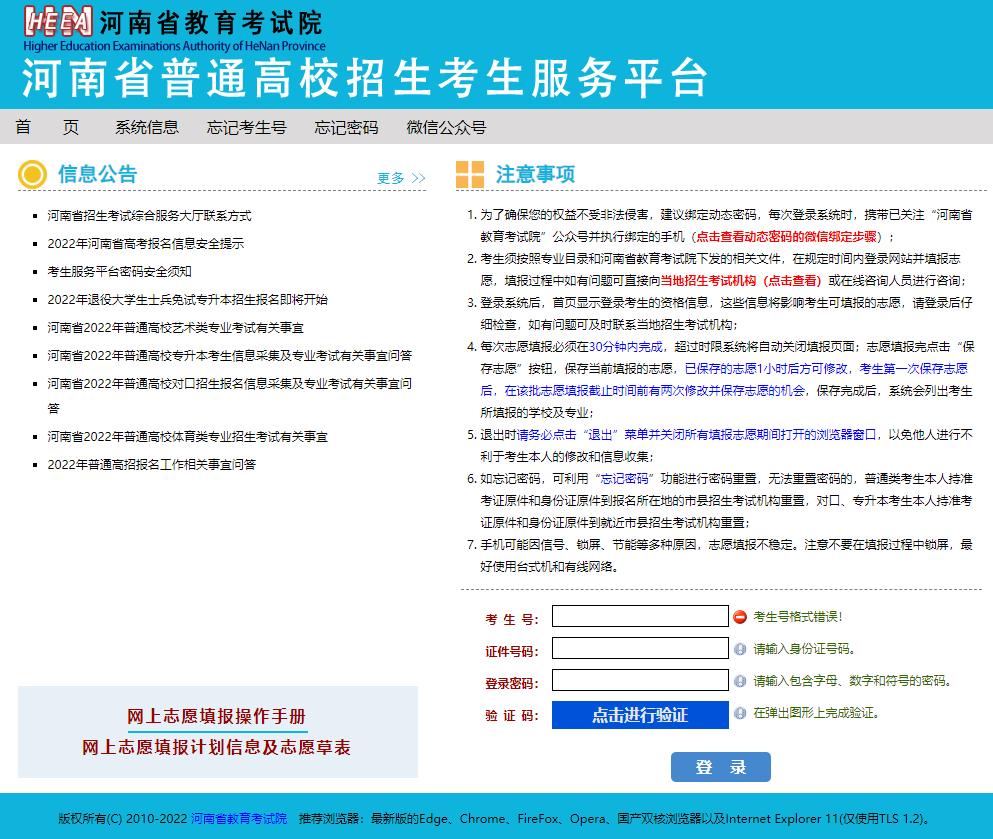Click the 点击进行验证 verification button

pyautogui.click(x=640, y=715)
